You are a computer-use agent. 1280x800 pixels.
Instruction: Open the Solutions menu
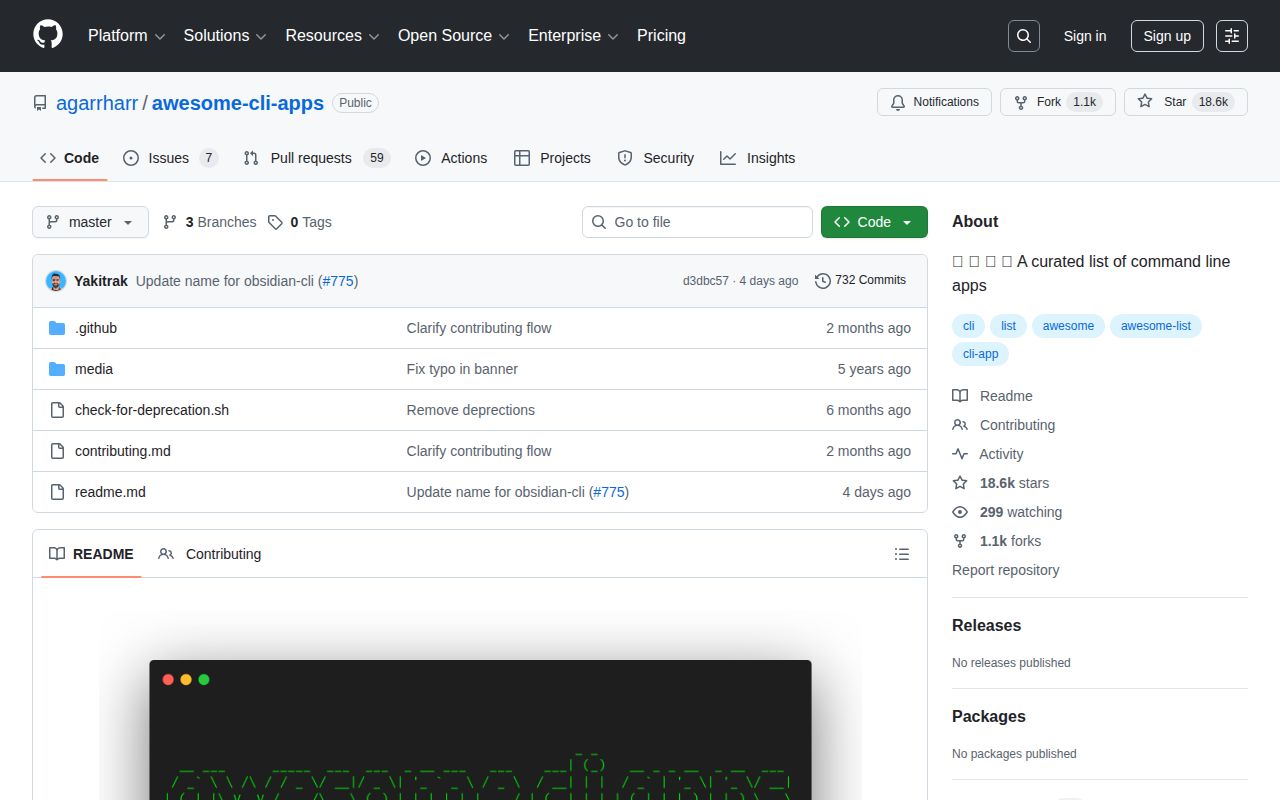pyautogui.click(x=222, y=36)
